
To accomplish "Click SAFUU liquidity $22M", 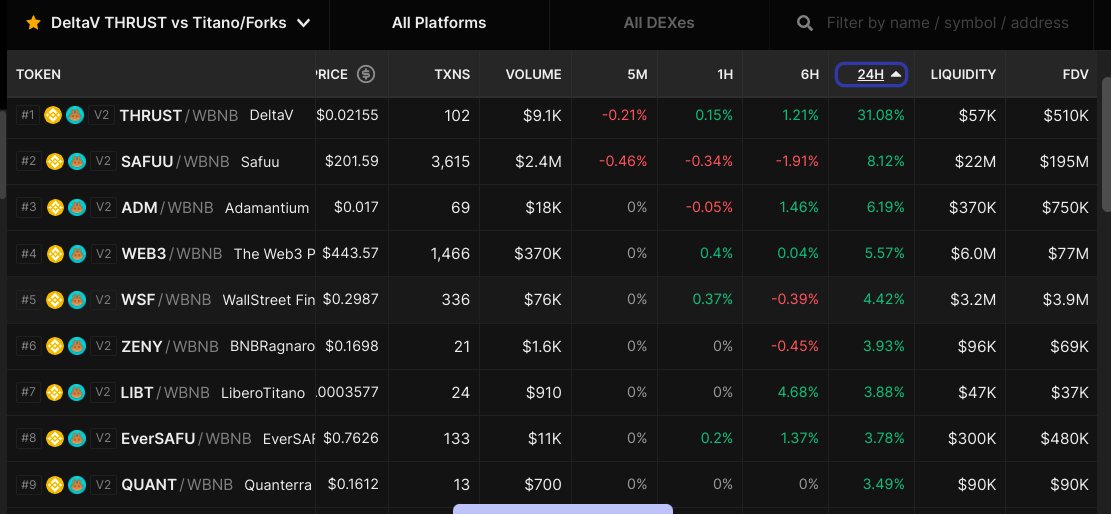I will [x=975, y=162].
